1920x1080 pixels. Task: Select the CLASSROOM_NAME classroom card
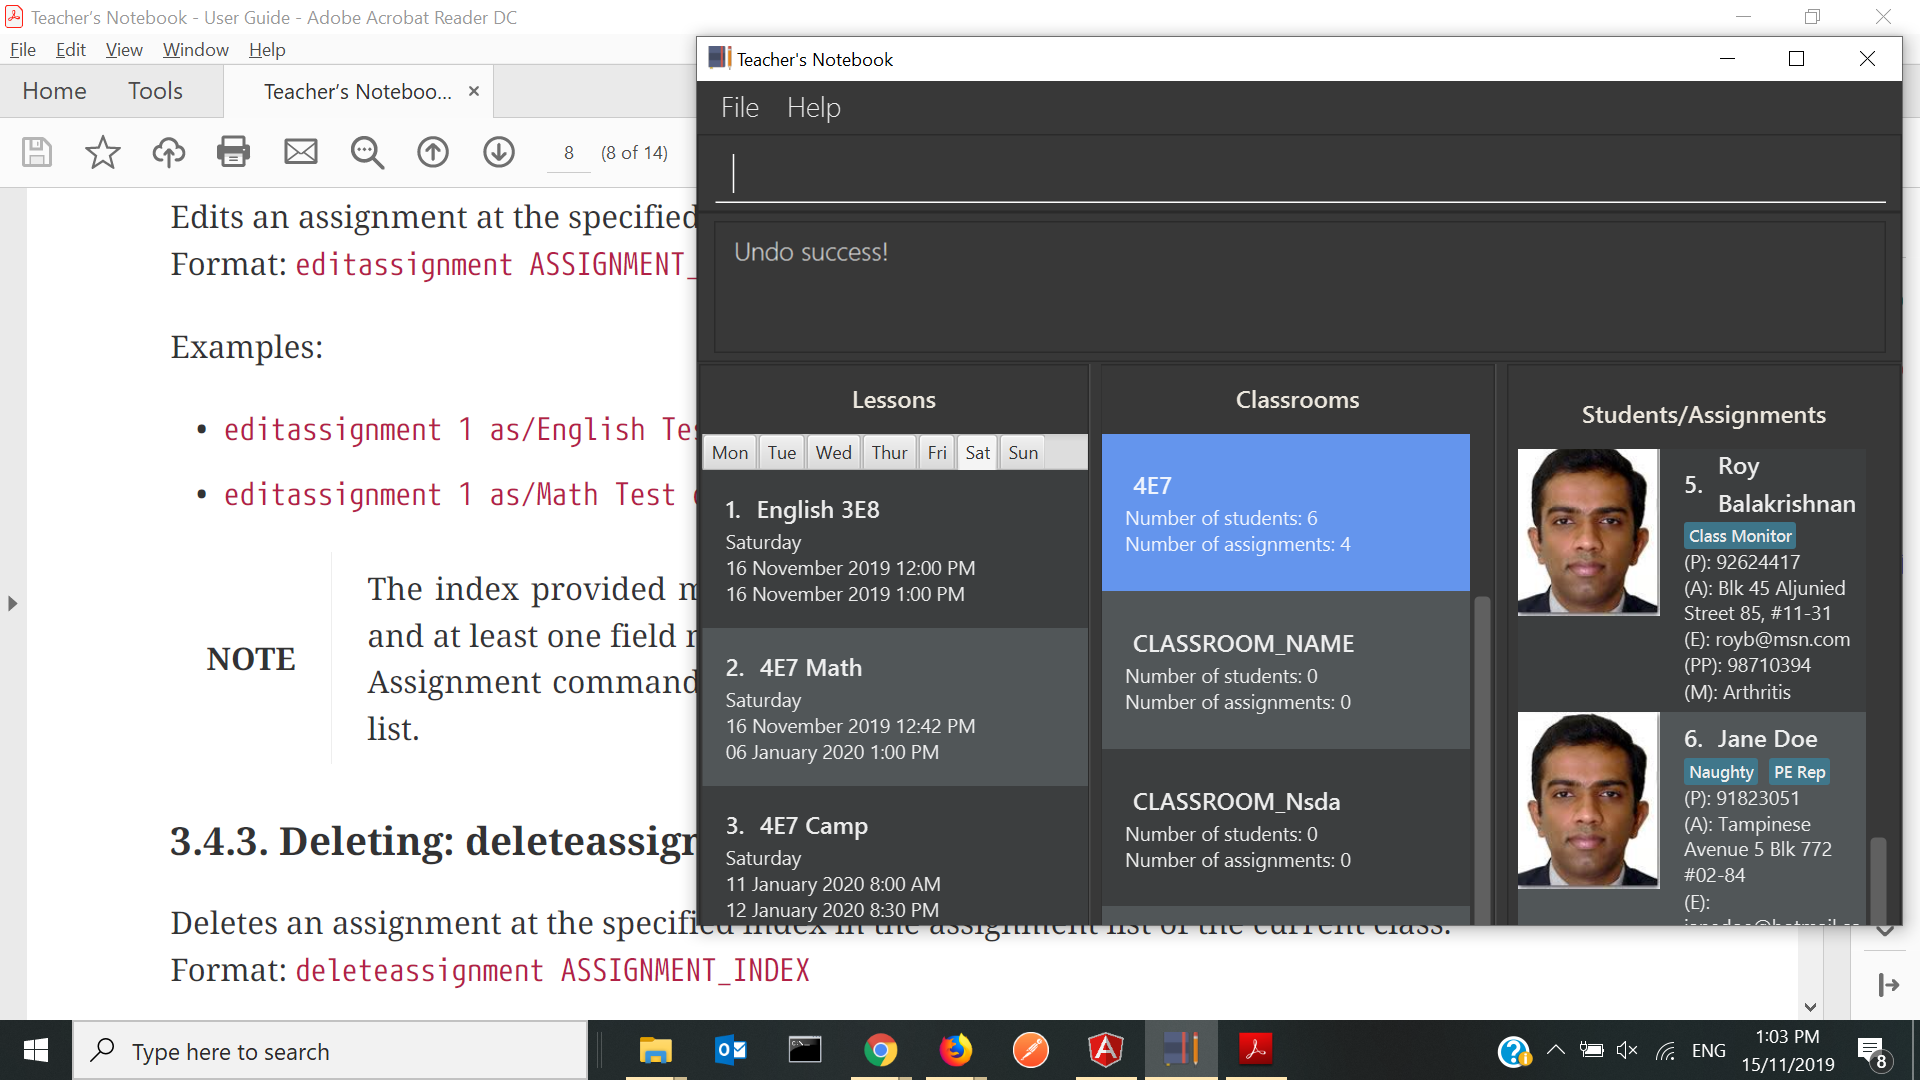pyautogui.click(x=1285, y=670)
